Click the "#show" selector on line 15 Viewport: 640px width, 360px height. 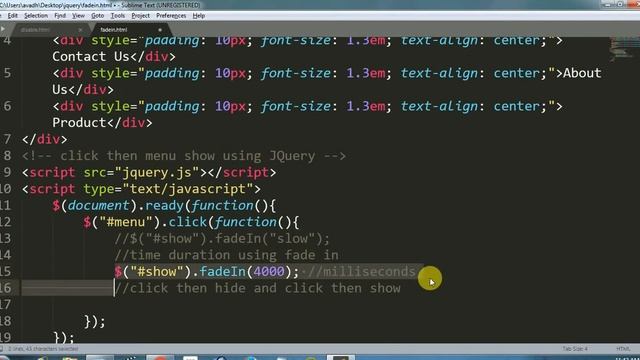click(157, 271)
